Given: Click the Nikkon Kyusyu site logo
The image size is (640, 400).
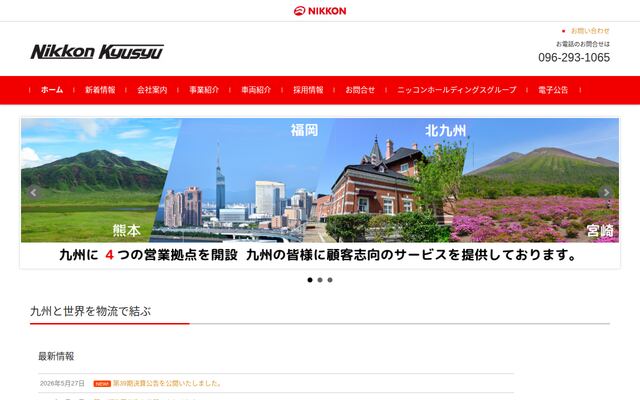Looking at the screenshot, I should 97,52.
